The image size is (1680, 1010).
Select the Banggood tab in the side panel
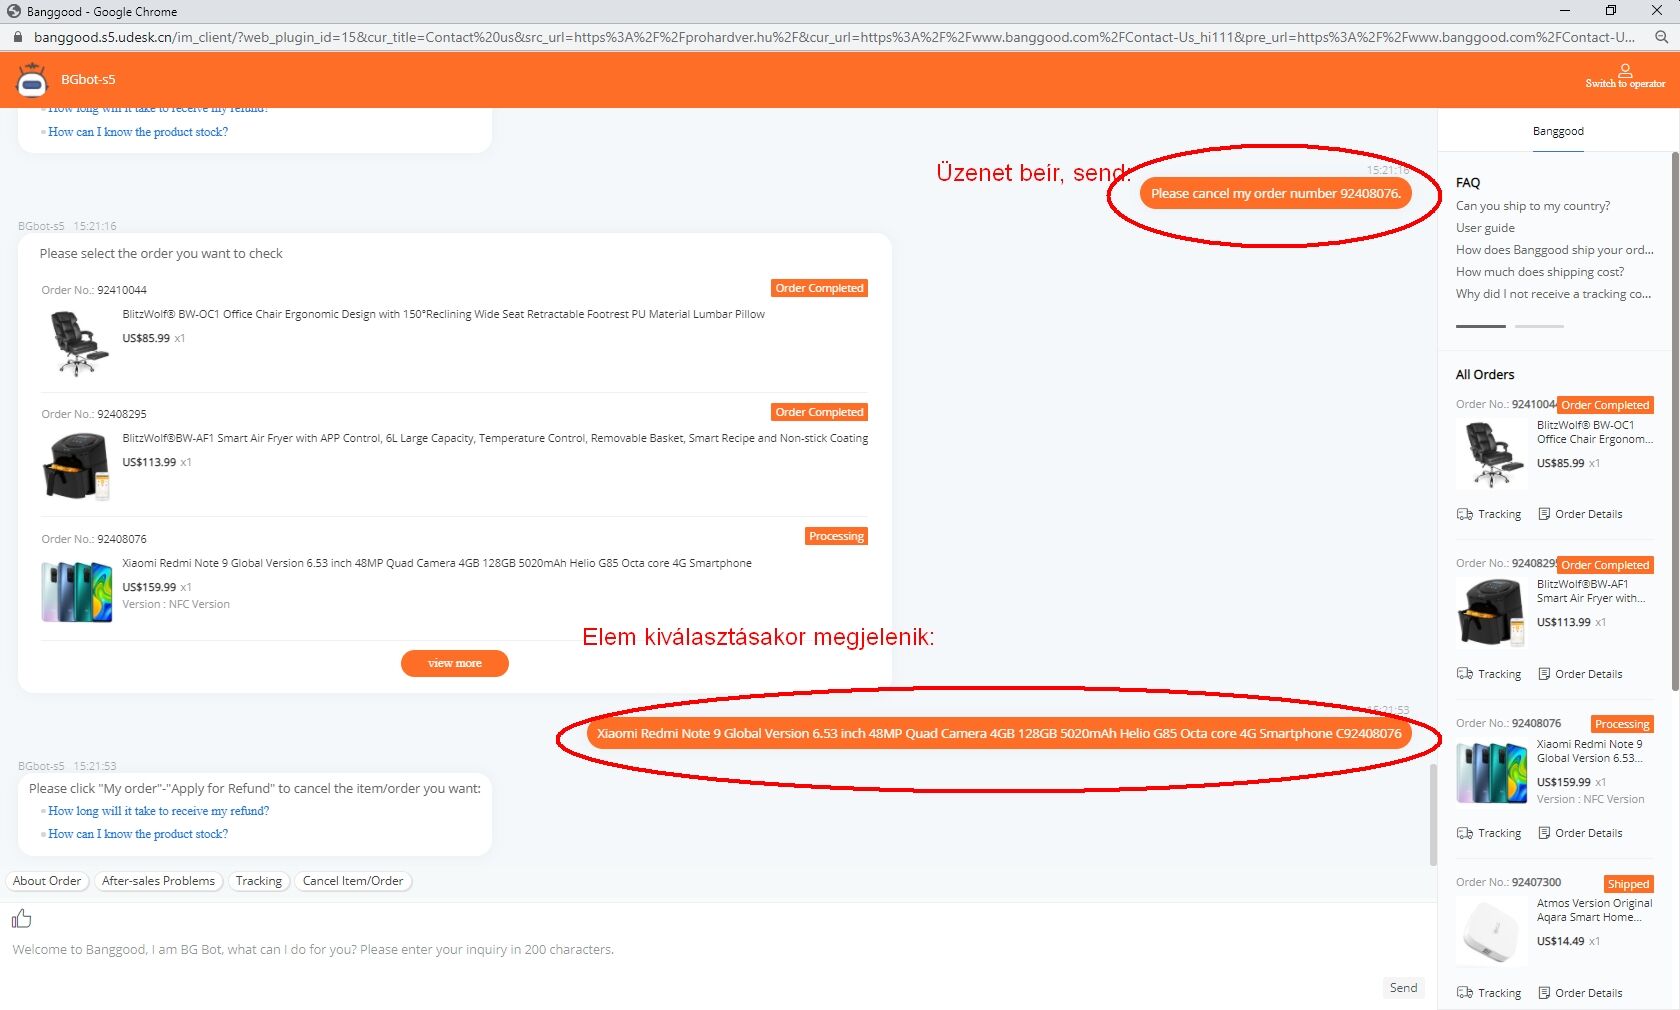click(1558, 132)
